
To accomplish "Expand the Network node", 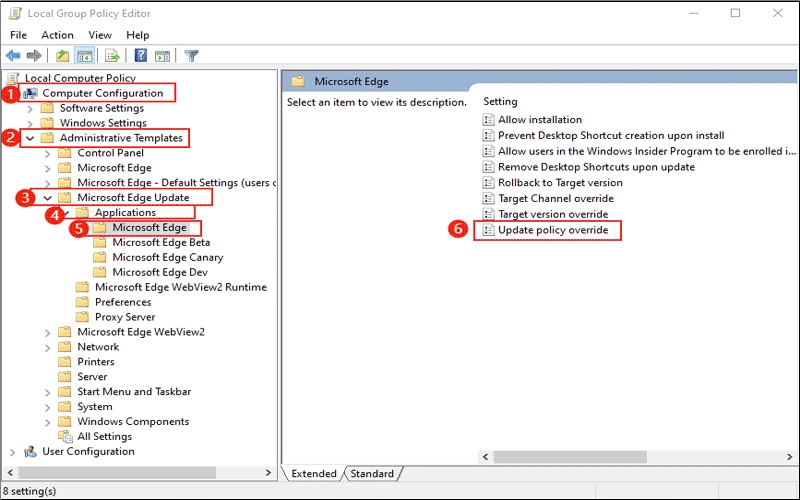I will click(x=47, y=347).
